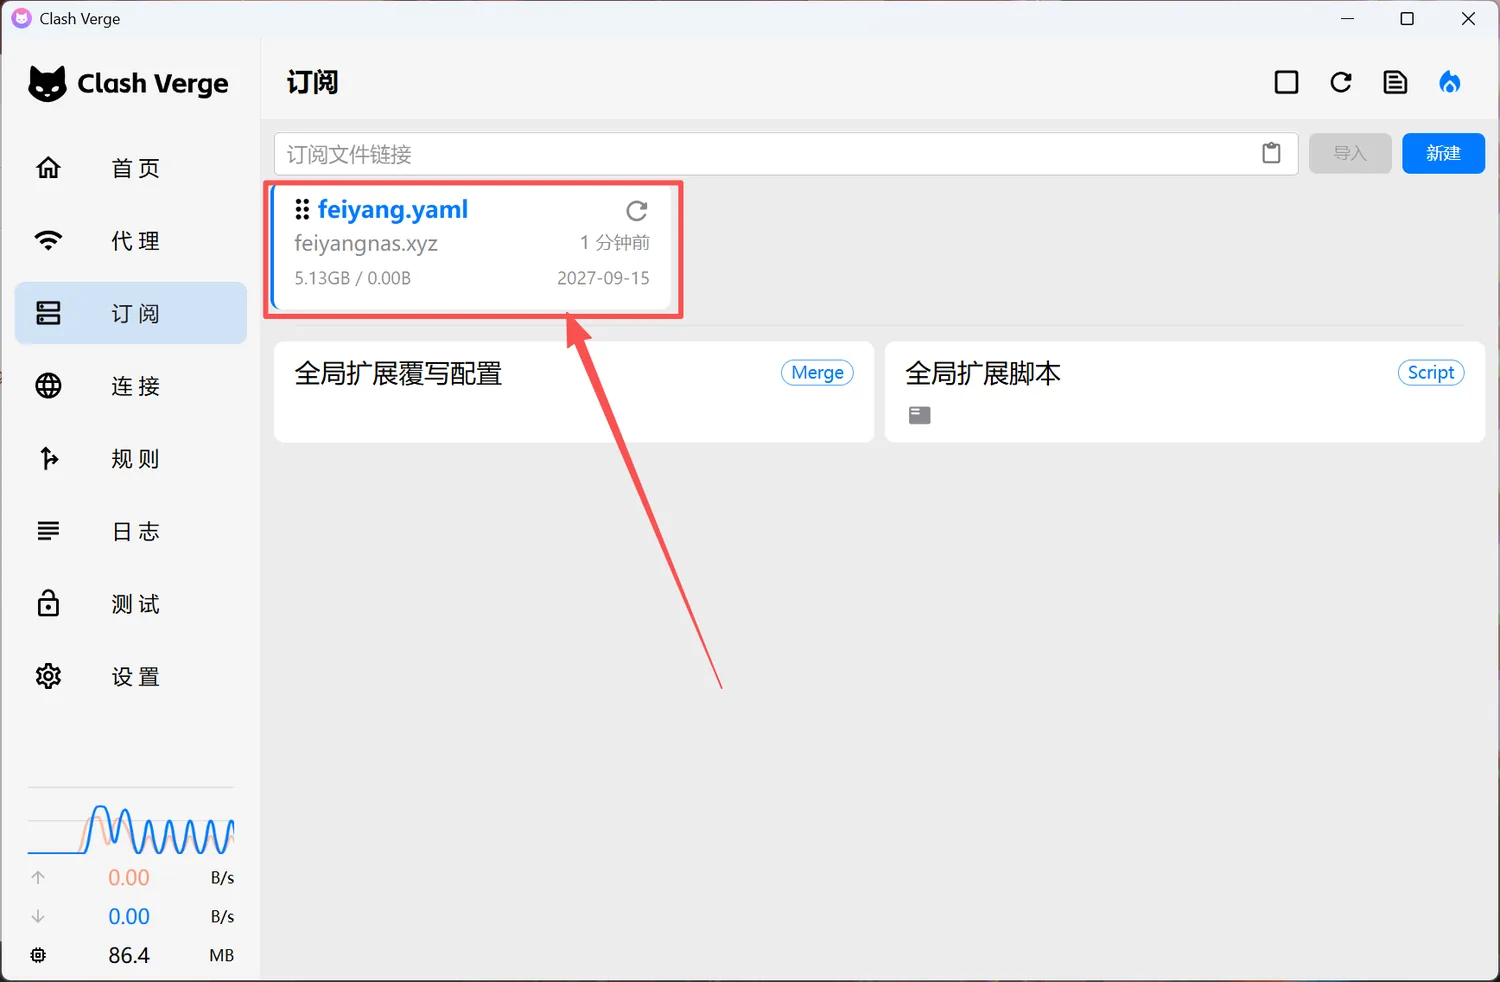Open the 全局扩展覆写配置 card
The image size is (1500, 982).
click(574, 392)
